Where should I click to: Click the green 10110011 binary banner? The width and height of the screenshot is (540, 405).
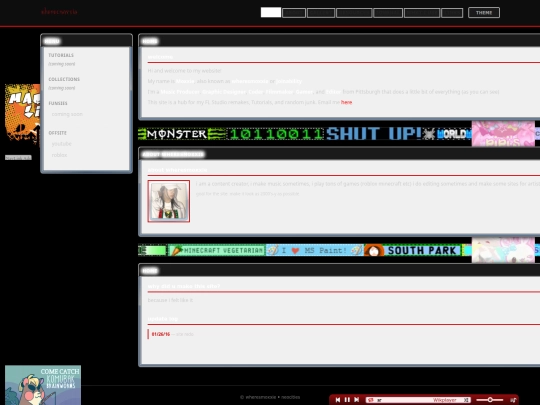[x=276, y=134]
